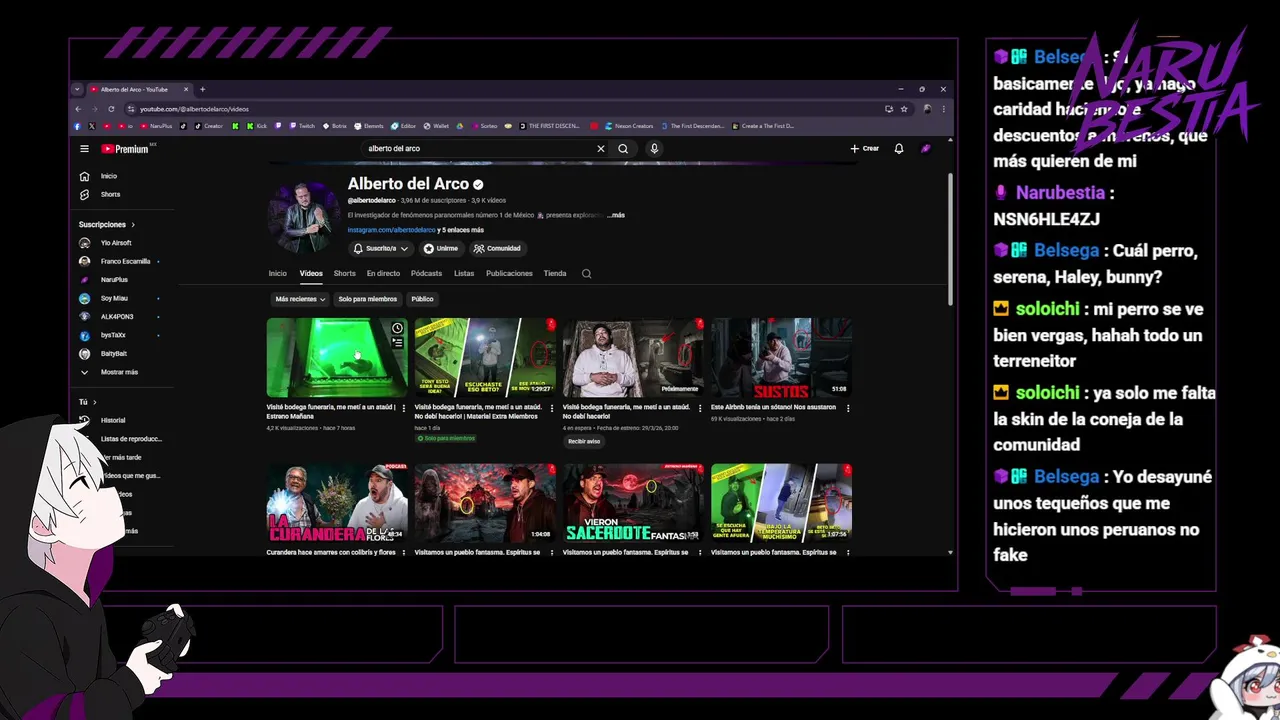Screen dimensions: 1280x720
Task: Open 'y 5 enlaces más' links
Action: click(x=461, y=230)
